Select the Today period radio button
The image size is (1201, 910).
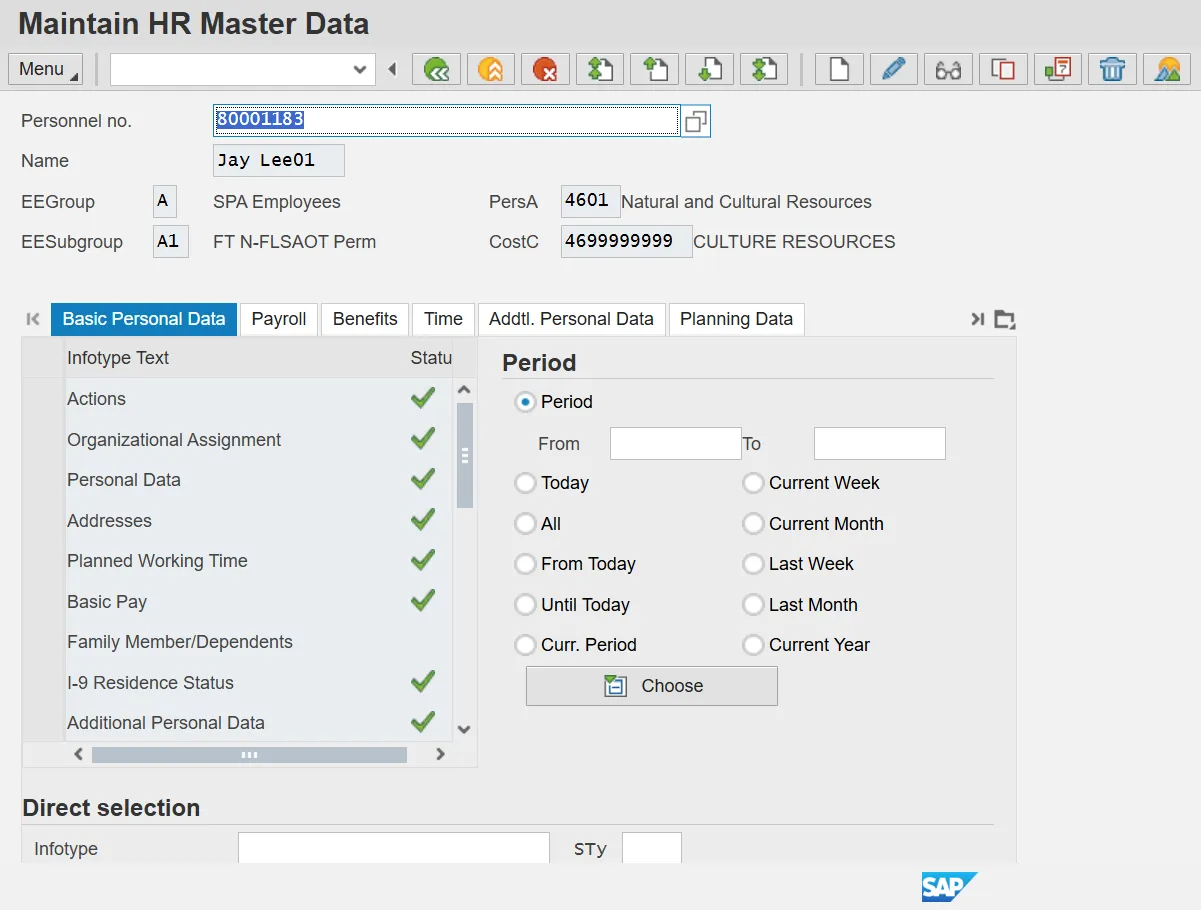click(525, 483)
